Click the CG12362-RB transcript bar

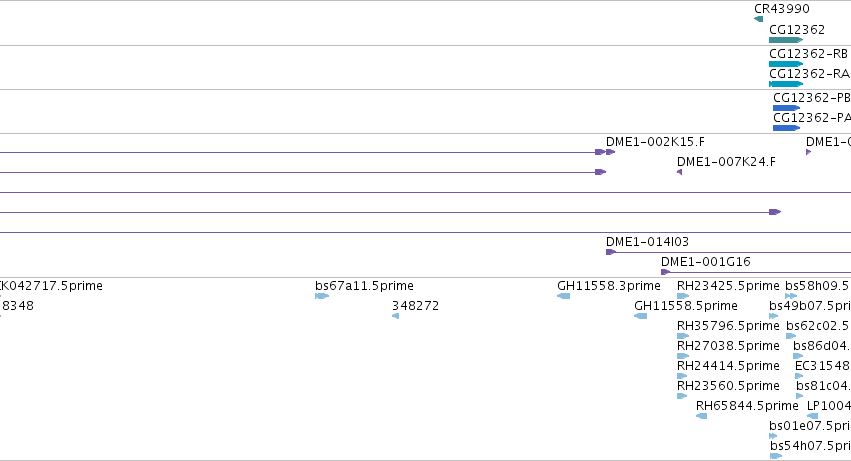coord(786,64)
